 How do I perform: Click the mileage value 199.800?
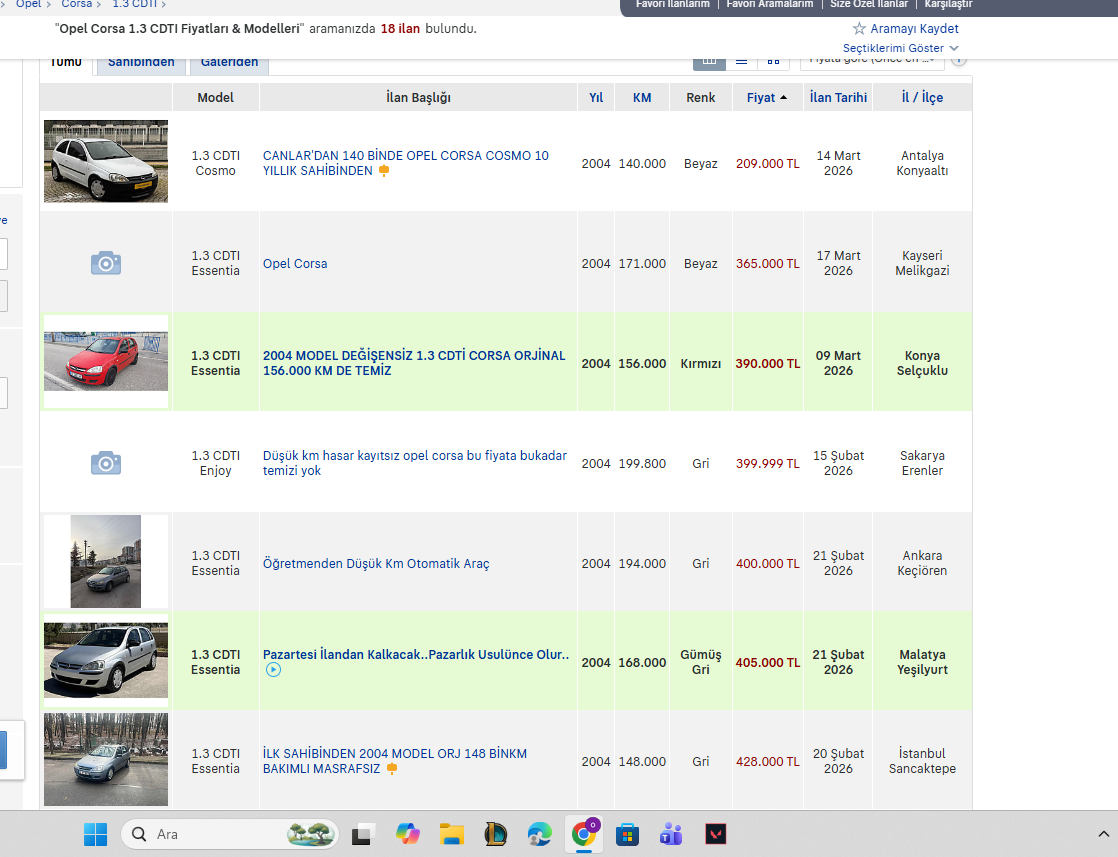[x=642, y=464]
